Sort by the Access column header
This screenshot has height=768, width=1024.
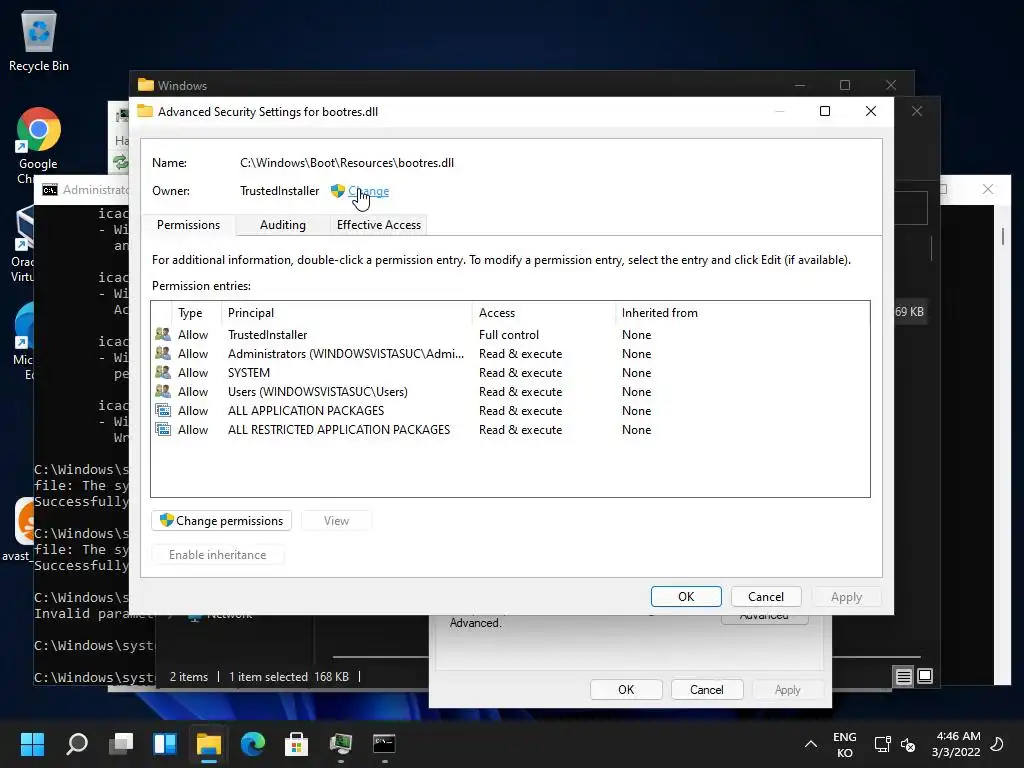pyautogui.click(x=544, y=313)
